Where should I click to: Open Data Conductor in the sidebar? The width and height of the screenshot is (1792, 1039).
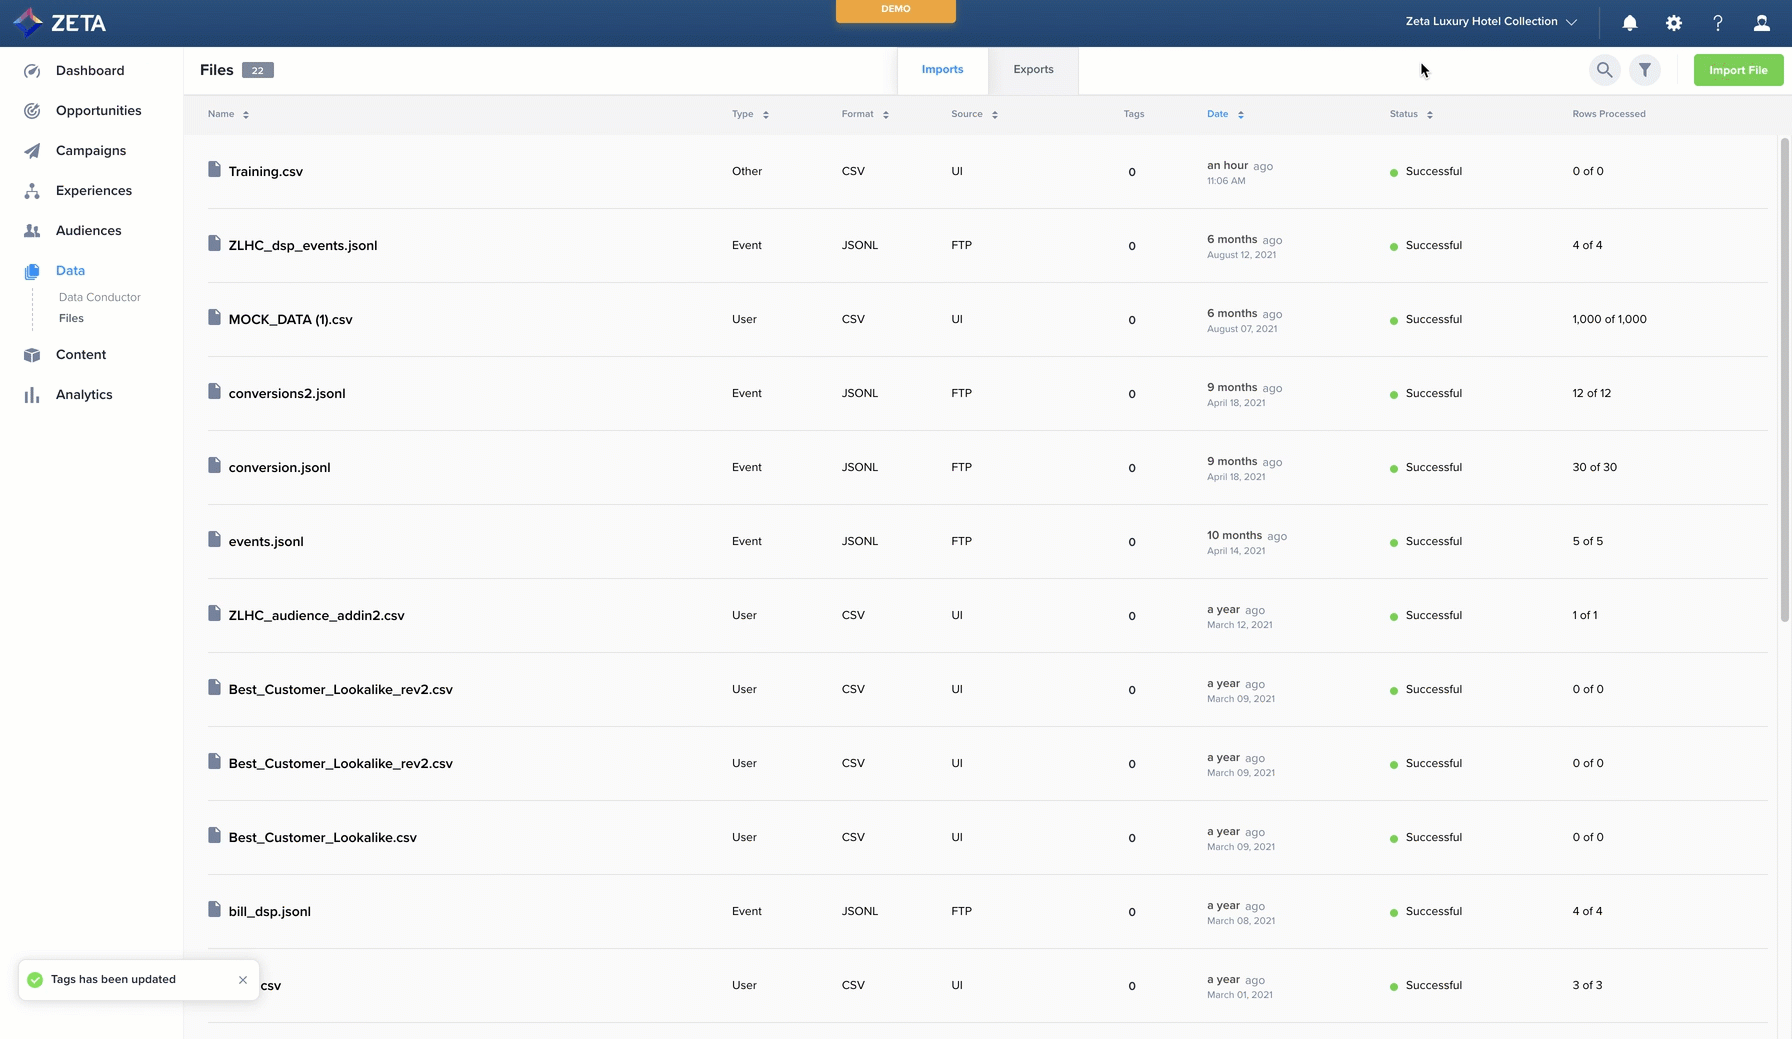[99, 297]
